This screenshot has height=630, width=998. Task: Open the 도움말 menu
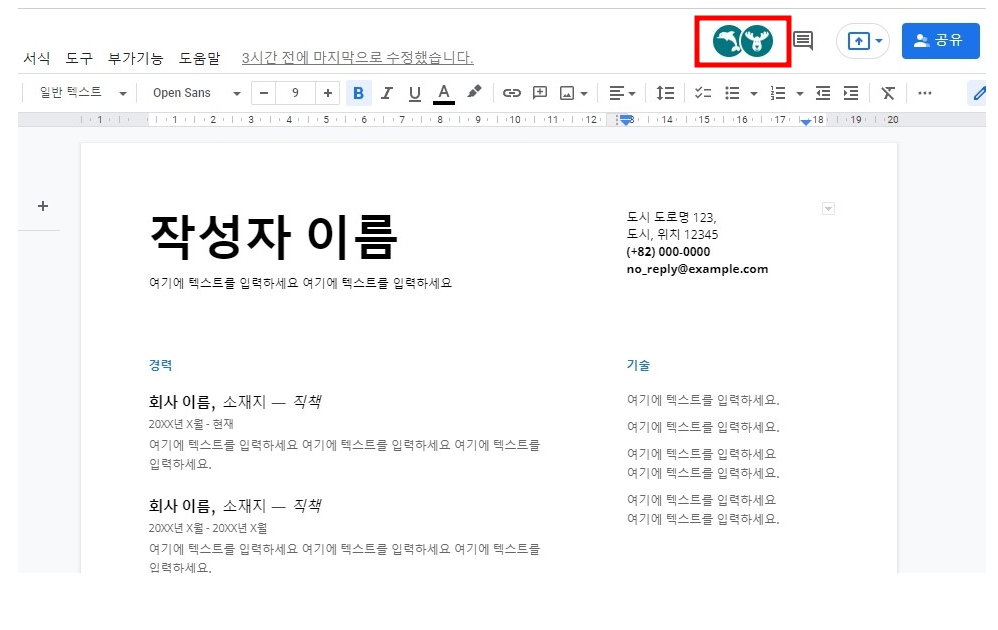[199, 58]
